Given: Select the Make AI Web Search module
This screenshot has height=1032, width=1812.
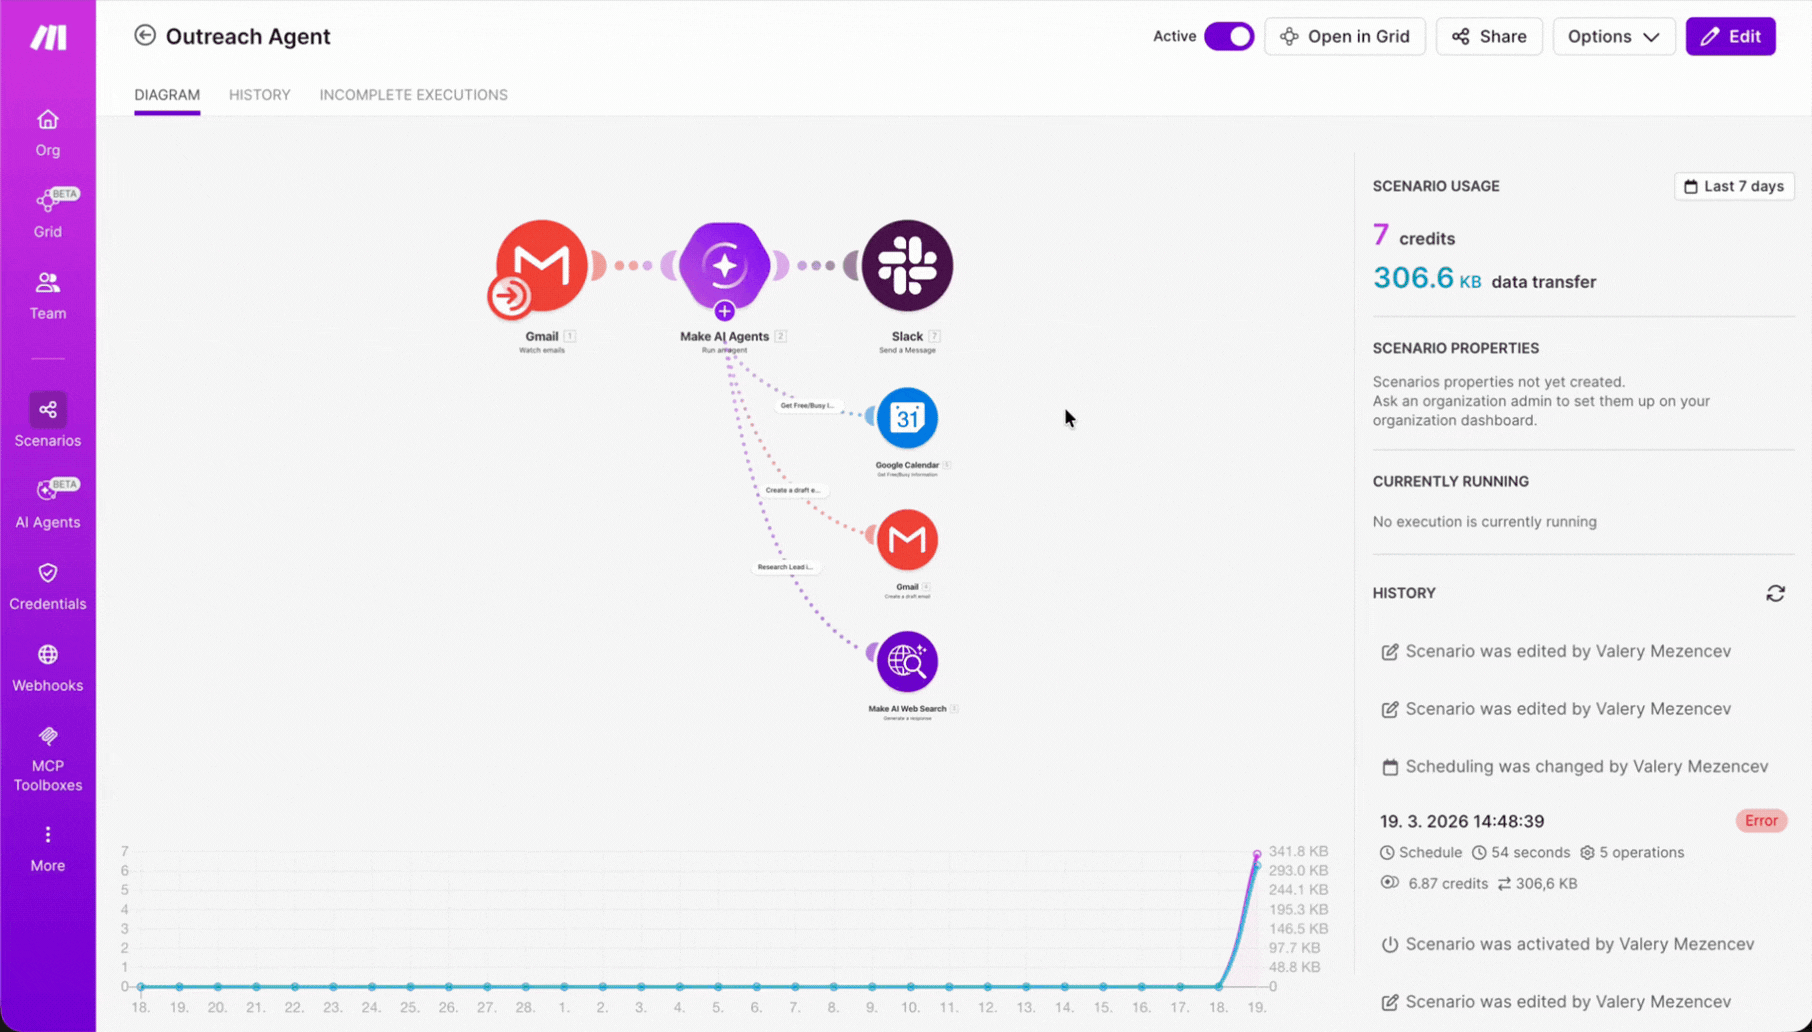Looking at the screenshot, I should pyautogui.click(x=907, y=662).
